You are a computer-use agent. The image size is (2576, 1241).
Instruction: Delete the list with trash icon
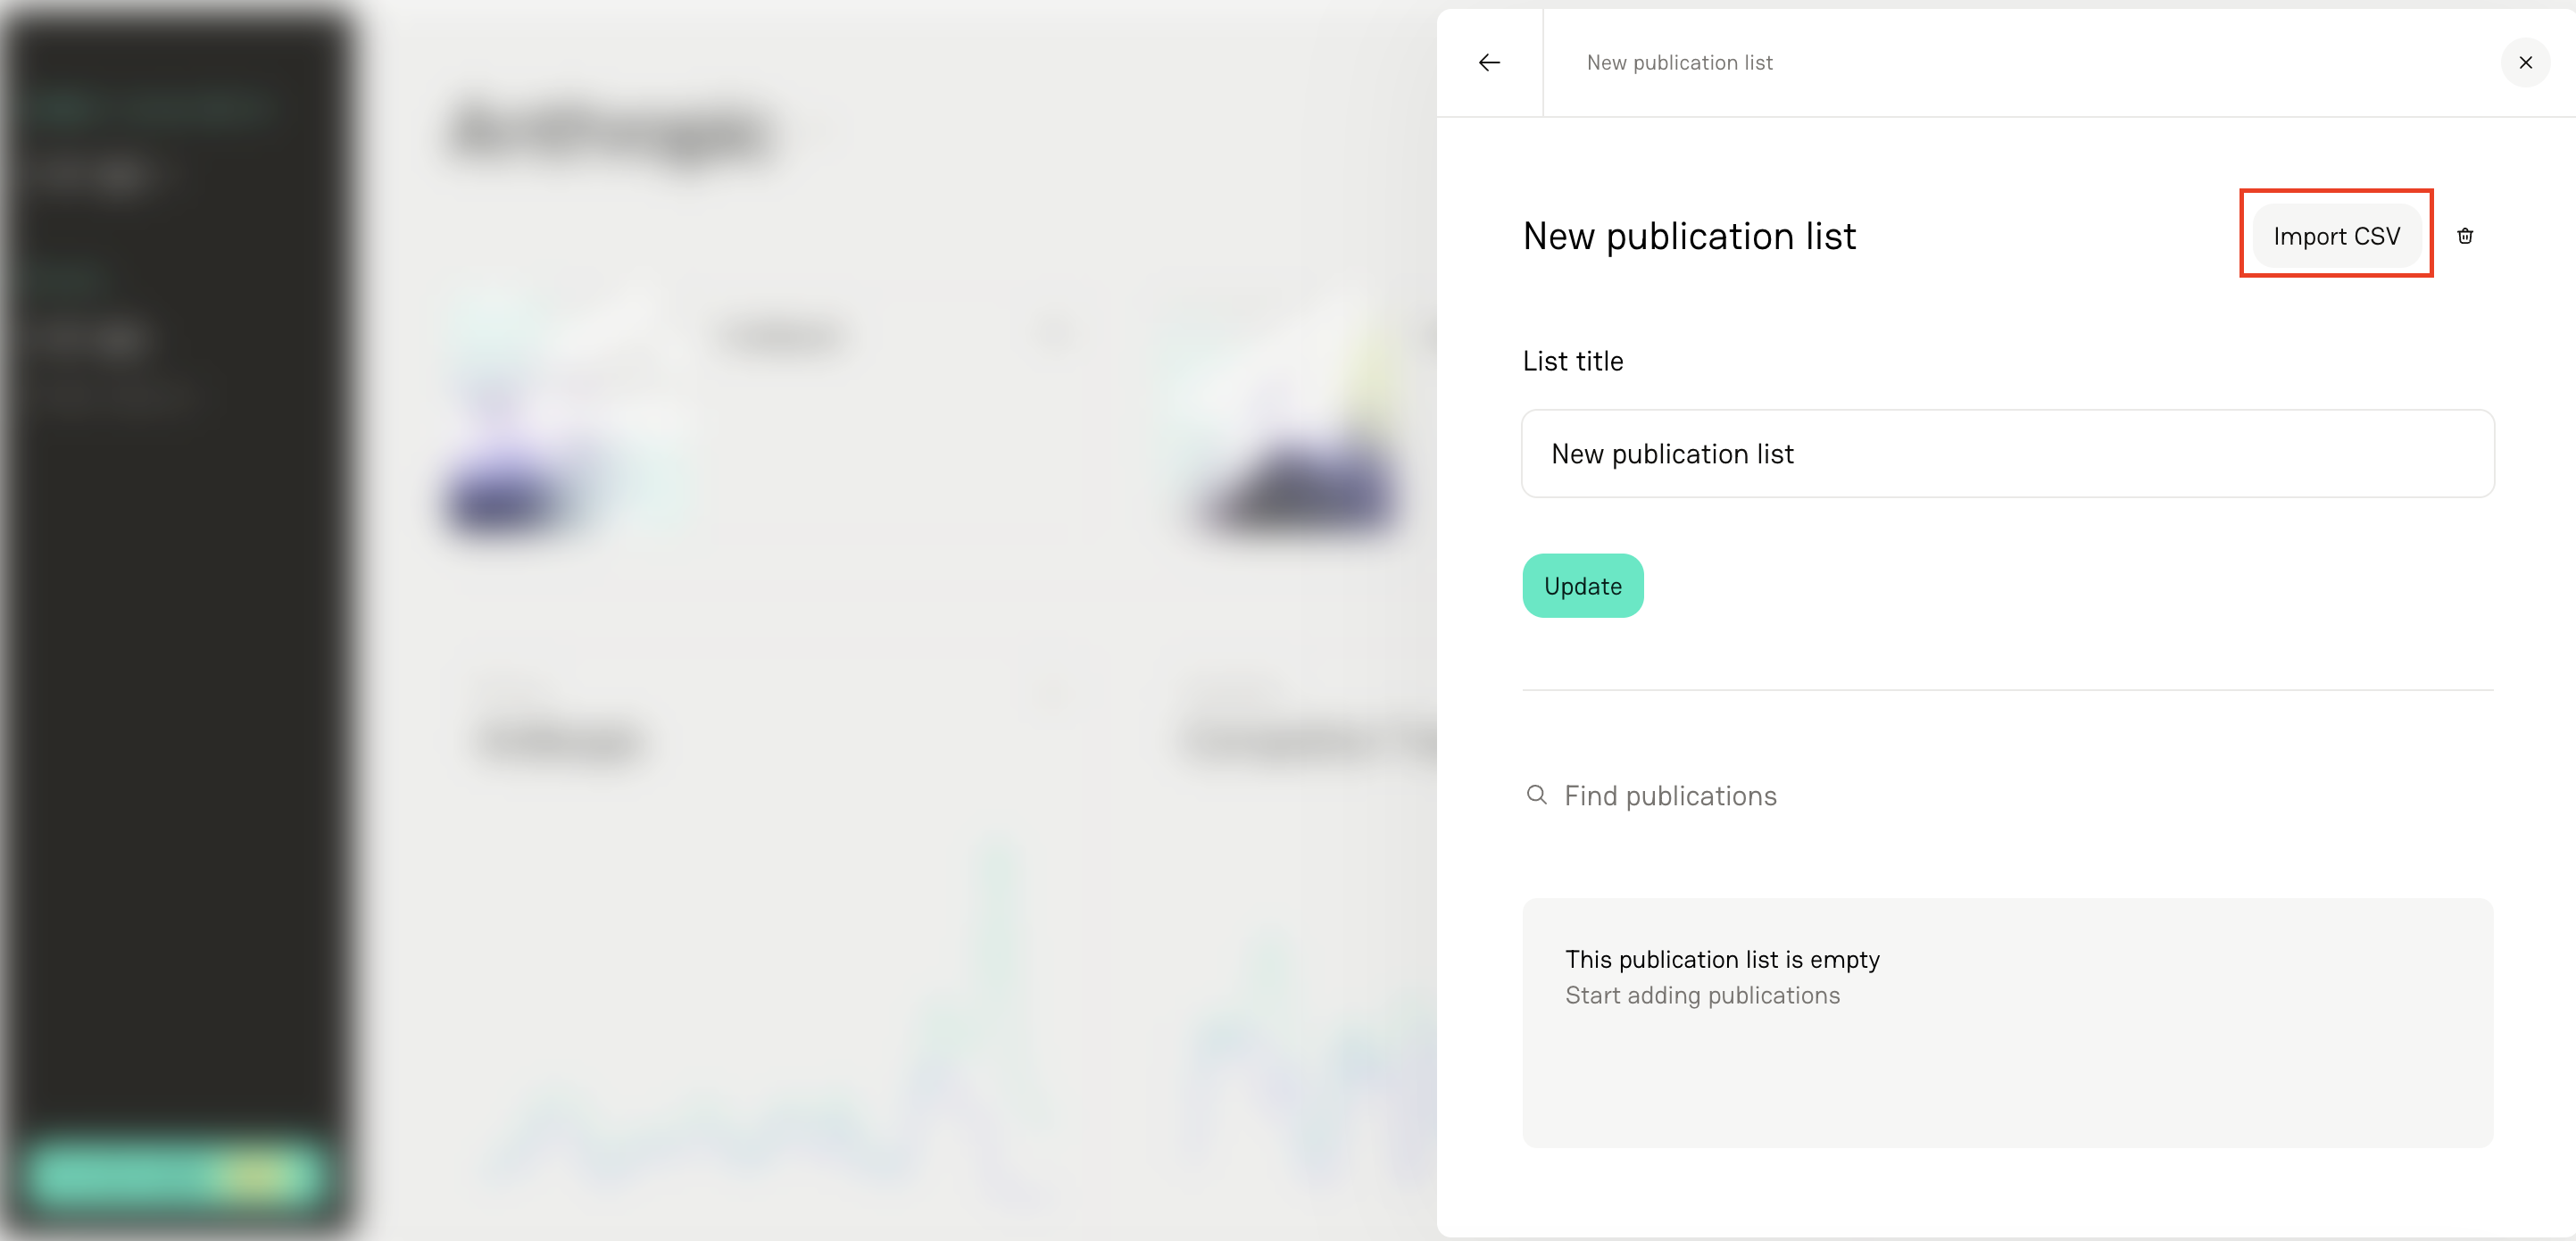click(2465, 236)
